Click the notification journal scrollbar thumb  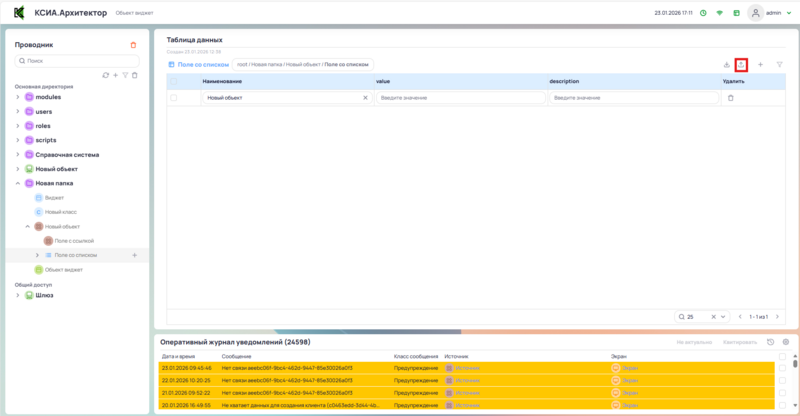(x=795, y=363)
